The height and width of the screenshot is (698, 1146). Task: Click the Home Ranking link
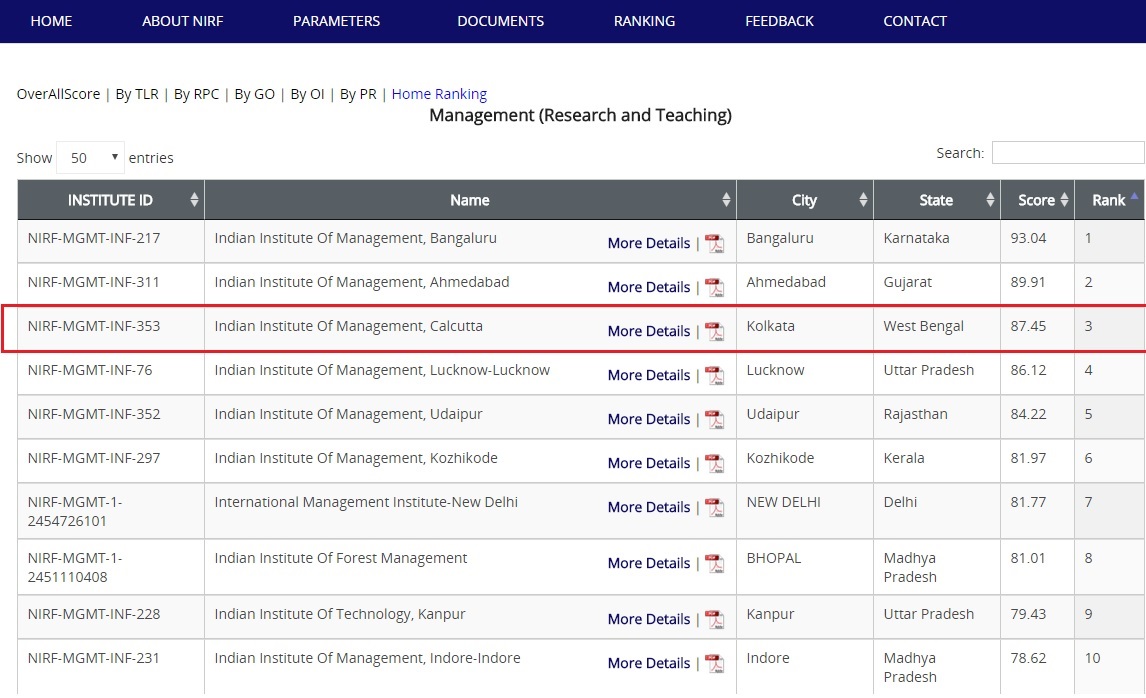coord(439,94)
